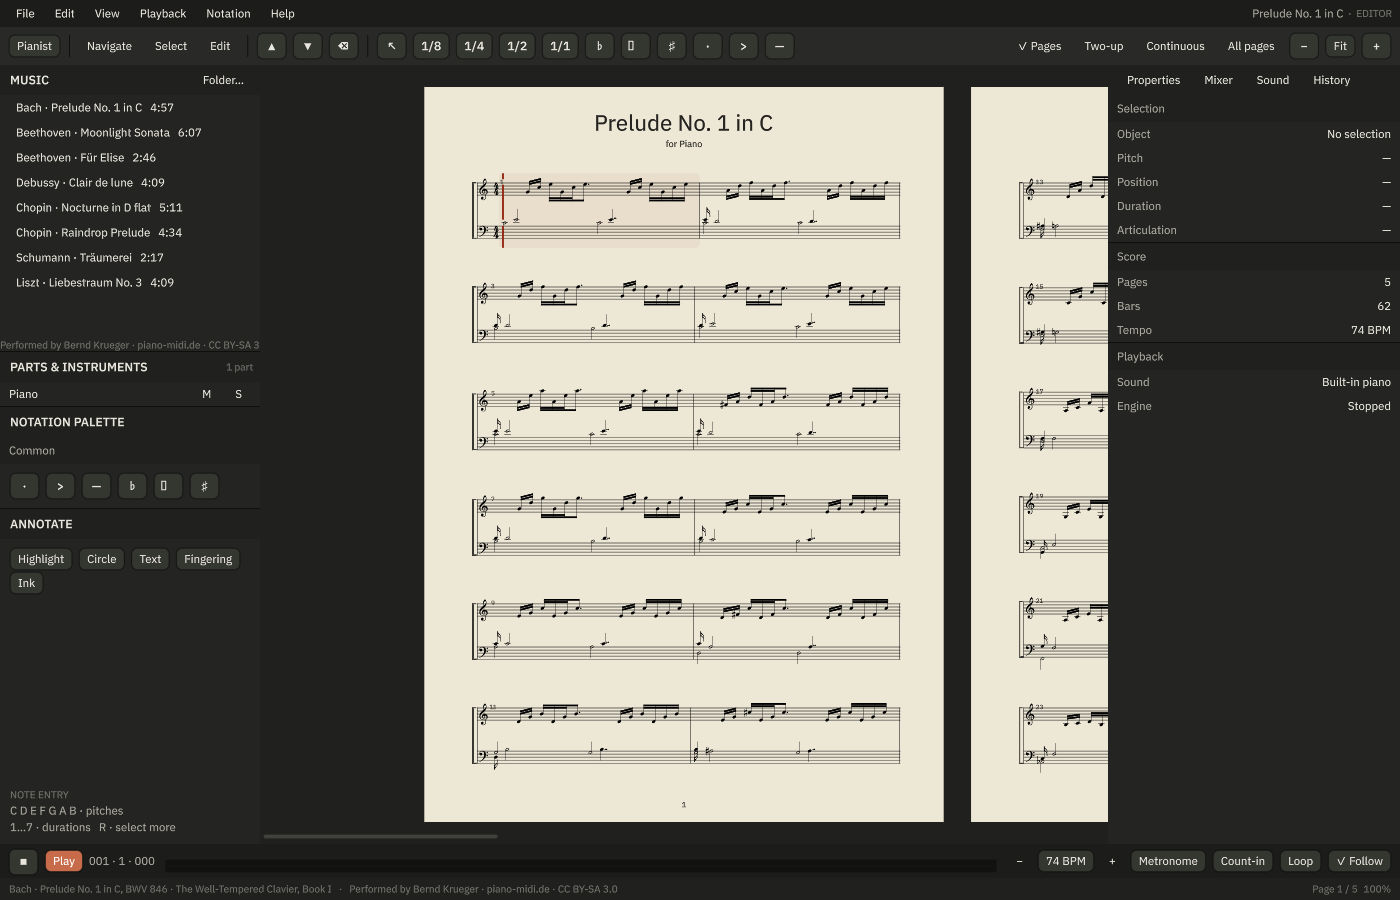Screen dimensions: 1400x900
Task: Zoom in with the plus button
Action: click(x=1376, y=46)
